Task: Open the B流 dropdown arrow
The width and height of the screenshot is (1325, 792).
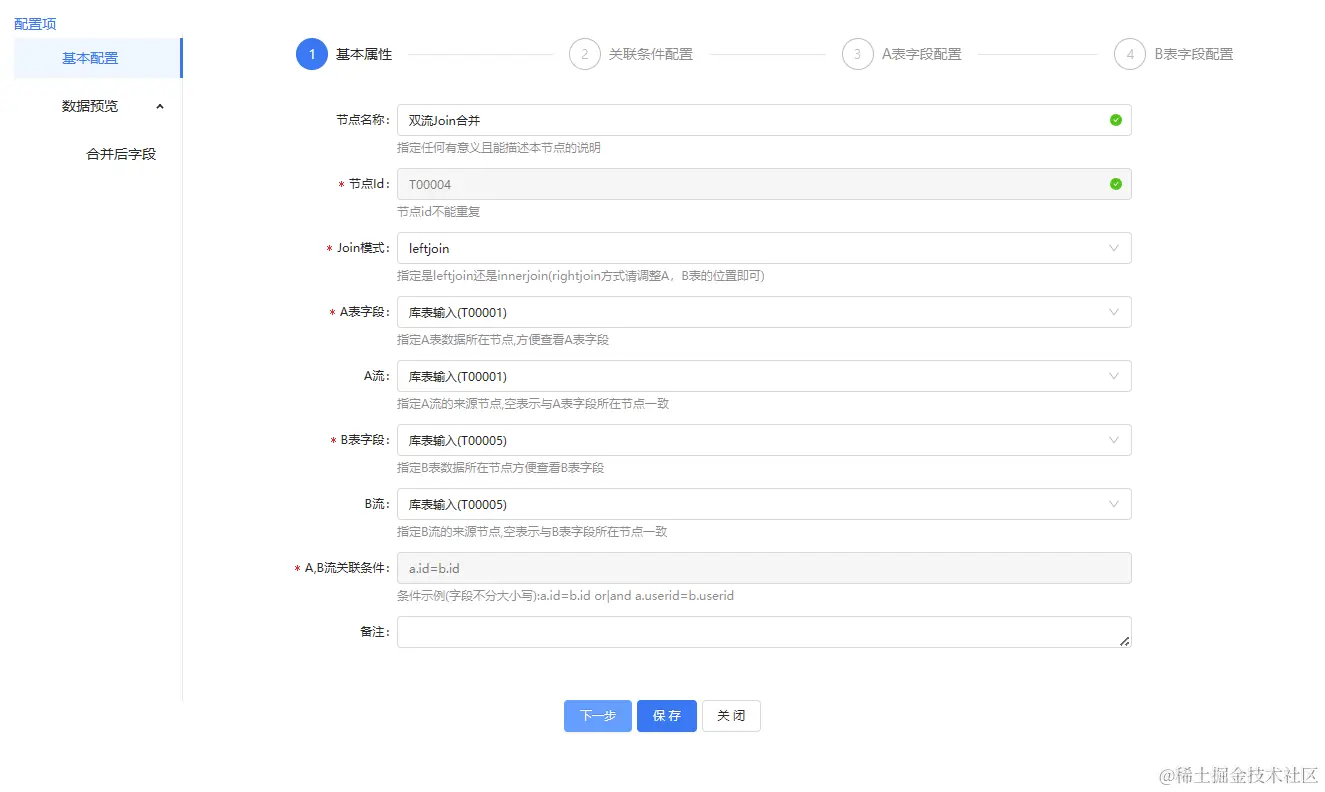Action: click(1114, 504)
